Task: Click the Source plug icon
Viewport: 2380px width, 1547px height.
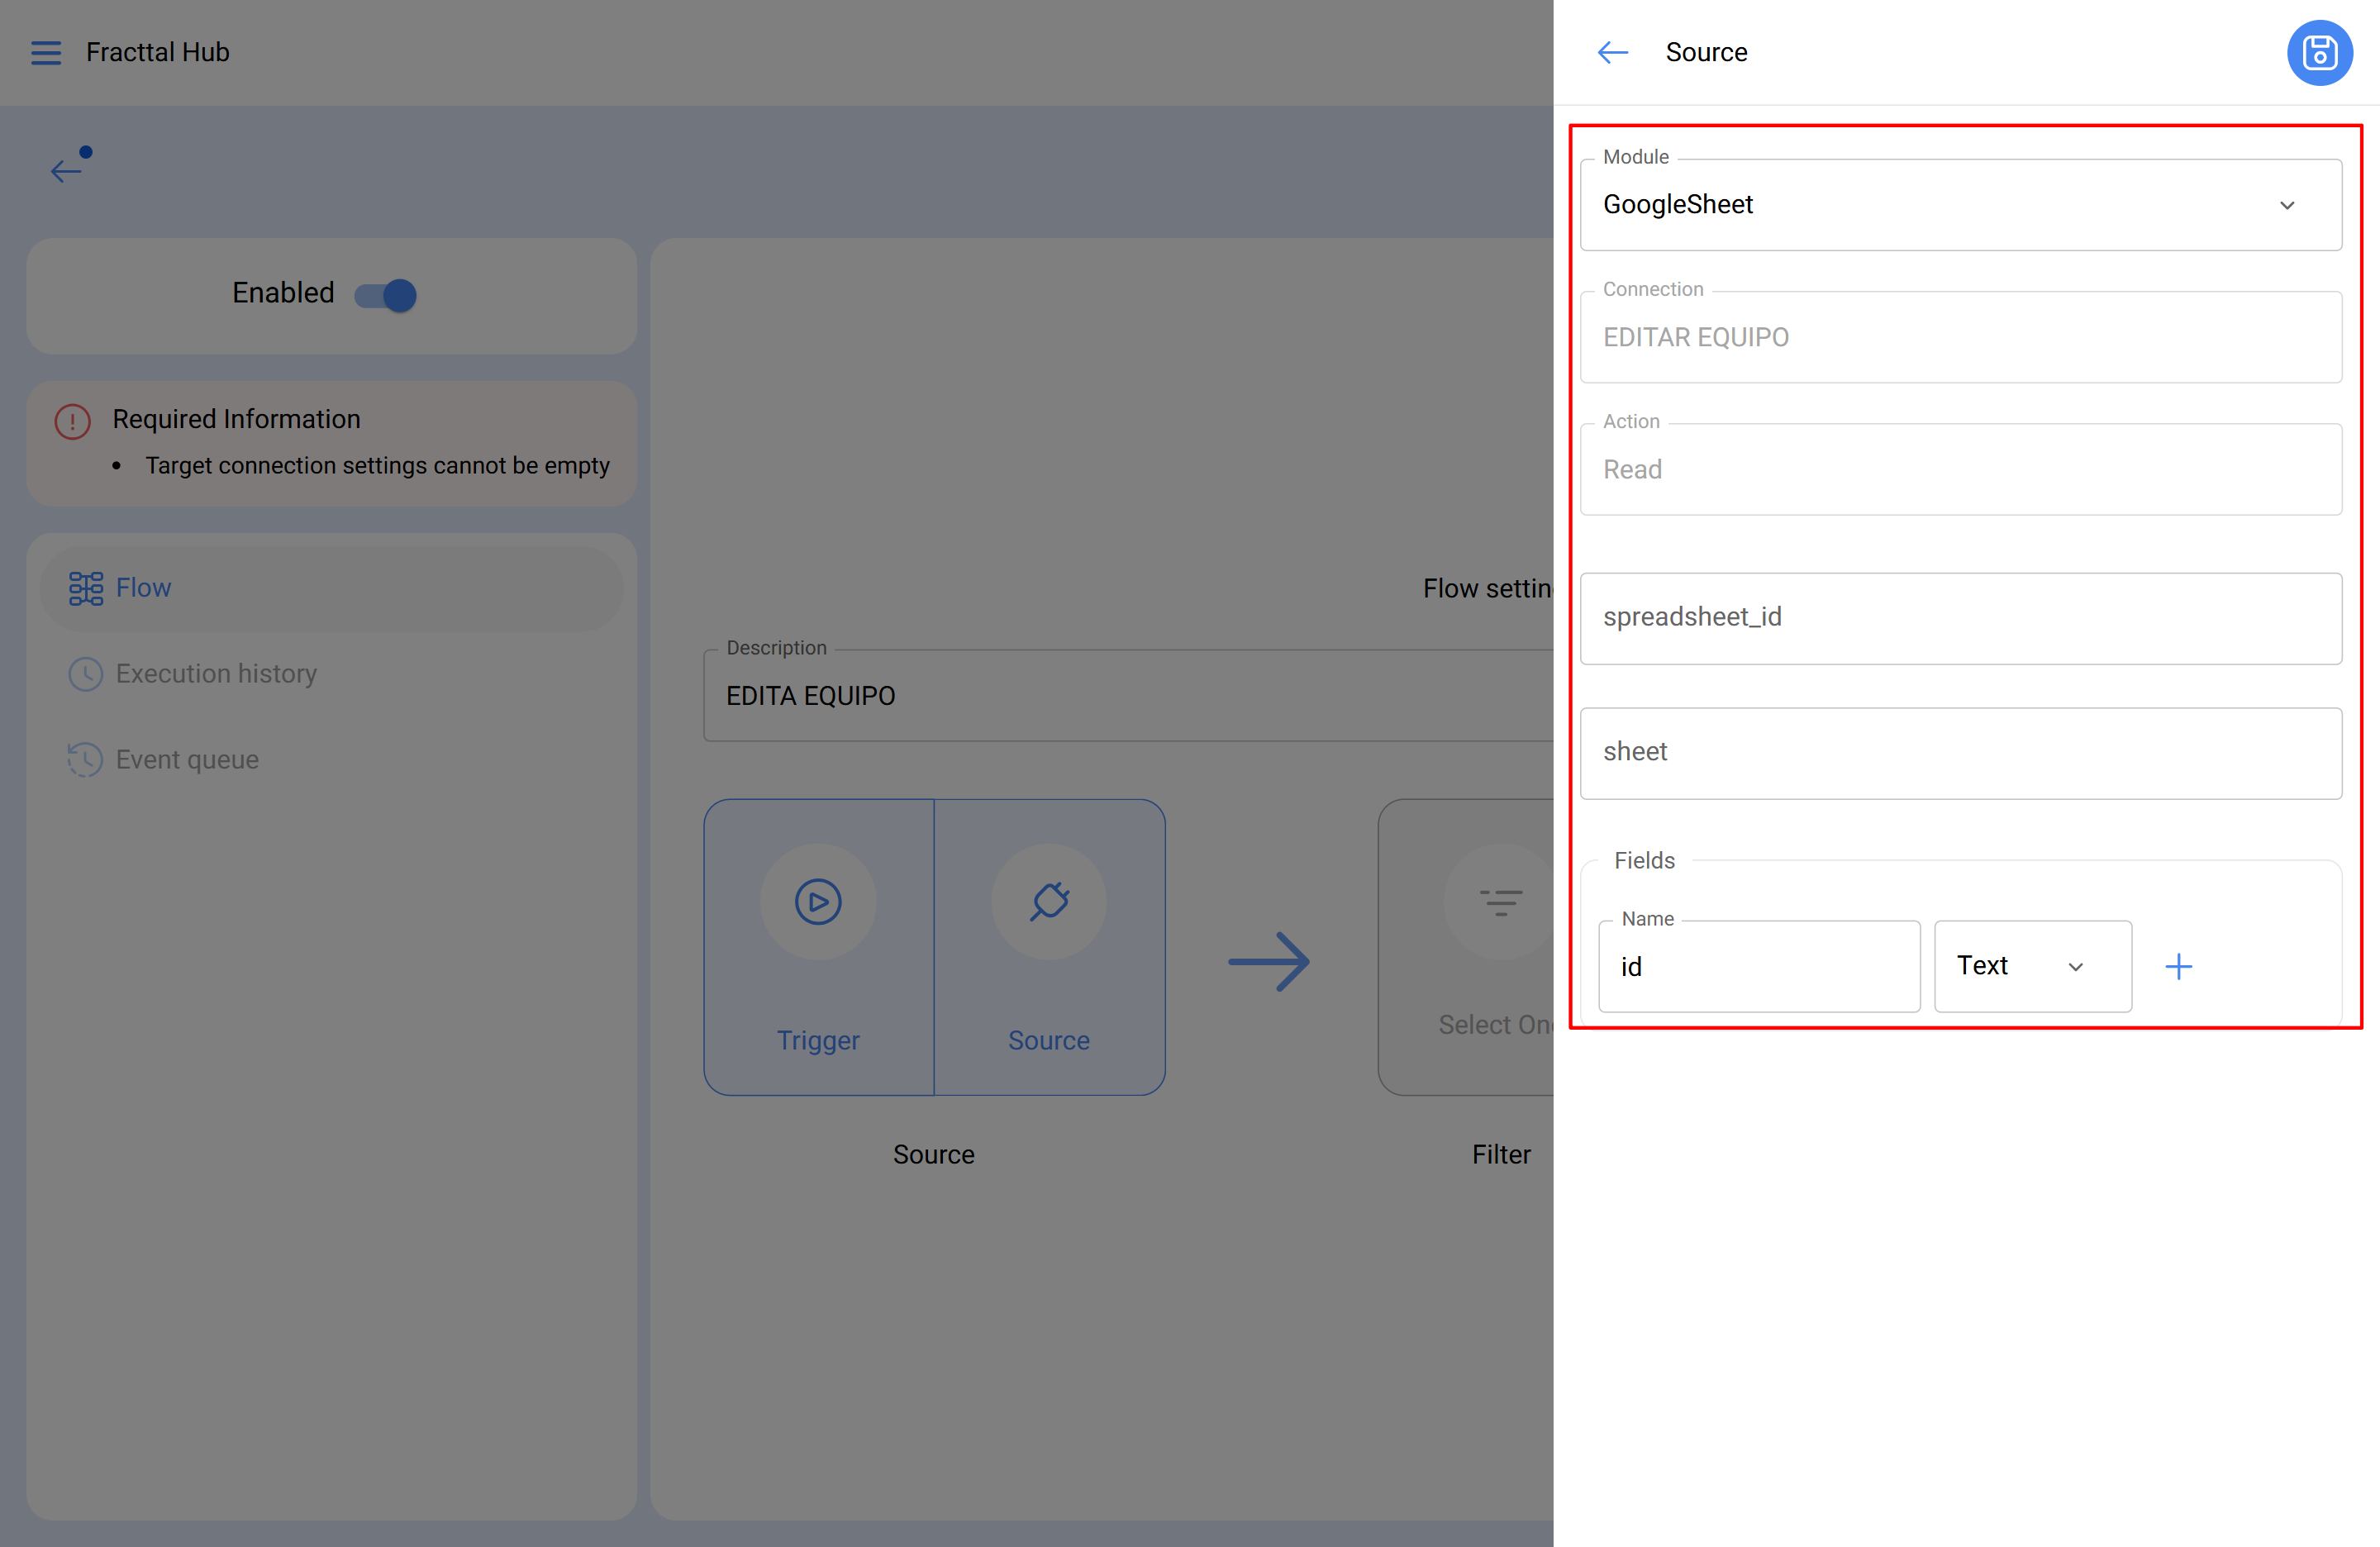Action: click(x=1049, y=901)
